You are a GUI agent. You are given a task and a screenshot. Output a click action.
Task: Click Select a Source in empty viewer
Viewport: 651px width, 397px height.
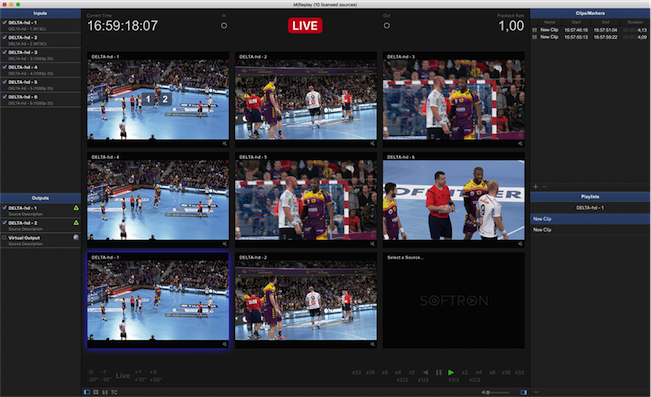point(405,257)
